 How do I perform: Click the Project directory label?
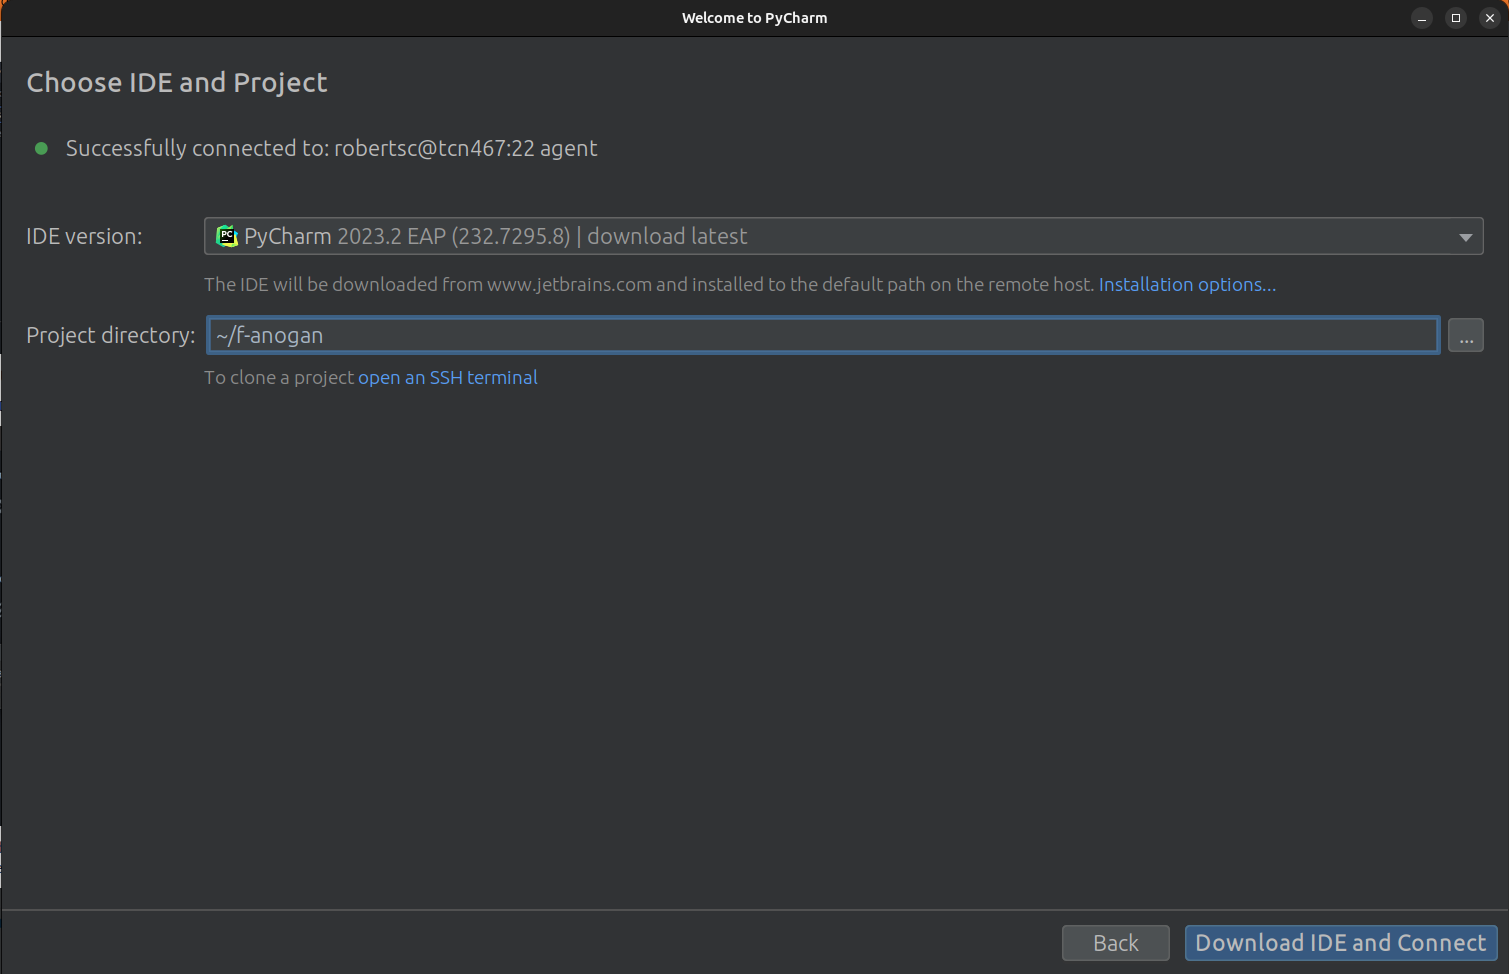pyautogui.click(x=110, y=335)
